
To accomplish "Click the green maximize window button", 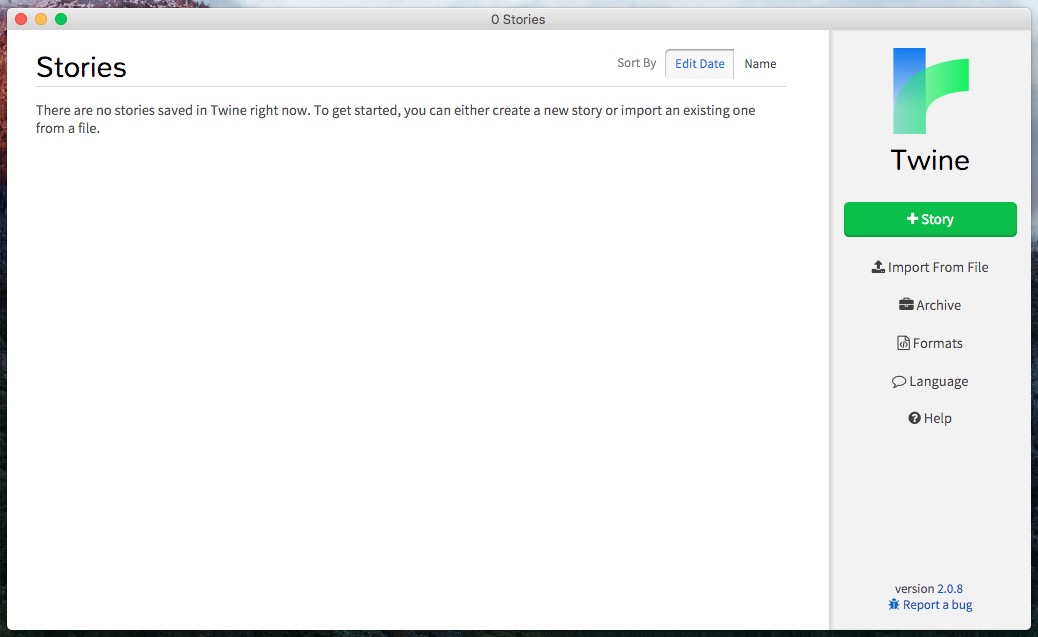I will click(61, 19).
